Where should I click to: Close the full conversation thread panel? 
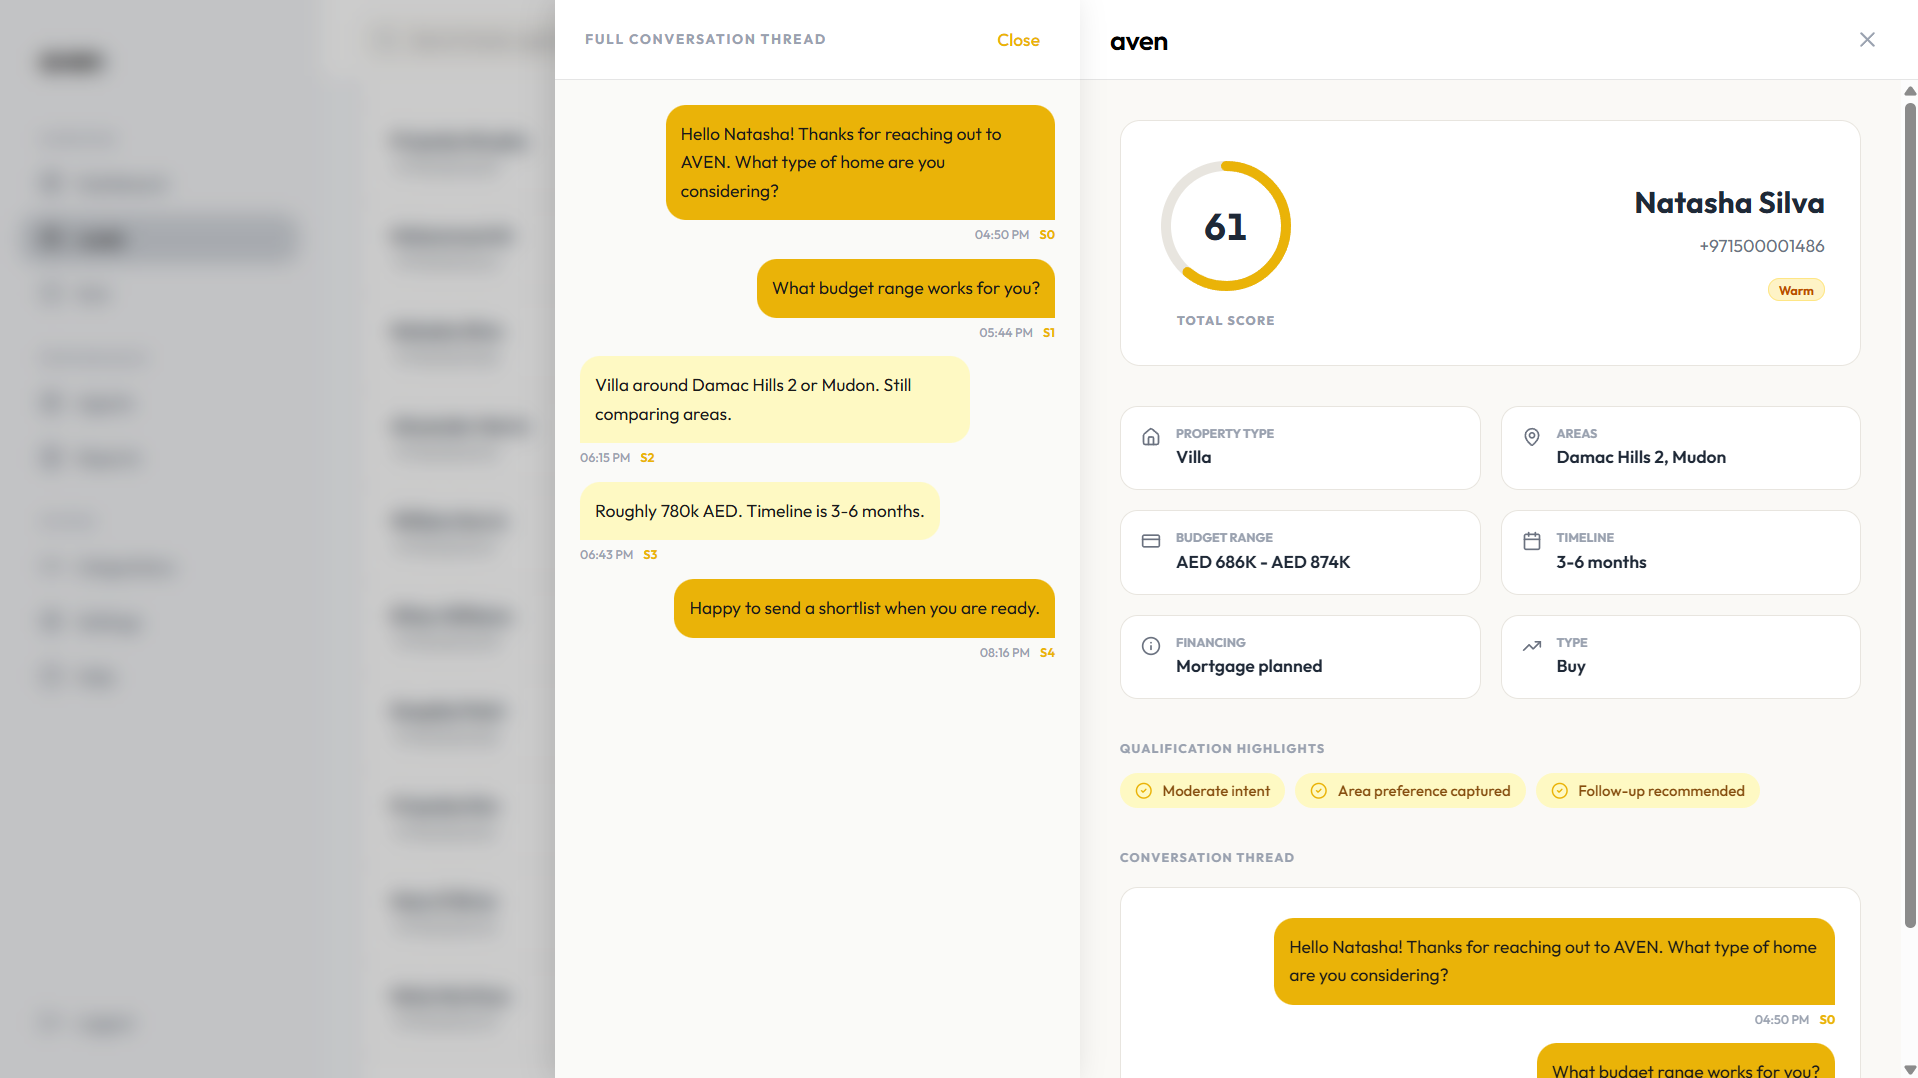pos(1018,40)
